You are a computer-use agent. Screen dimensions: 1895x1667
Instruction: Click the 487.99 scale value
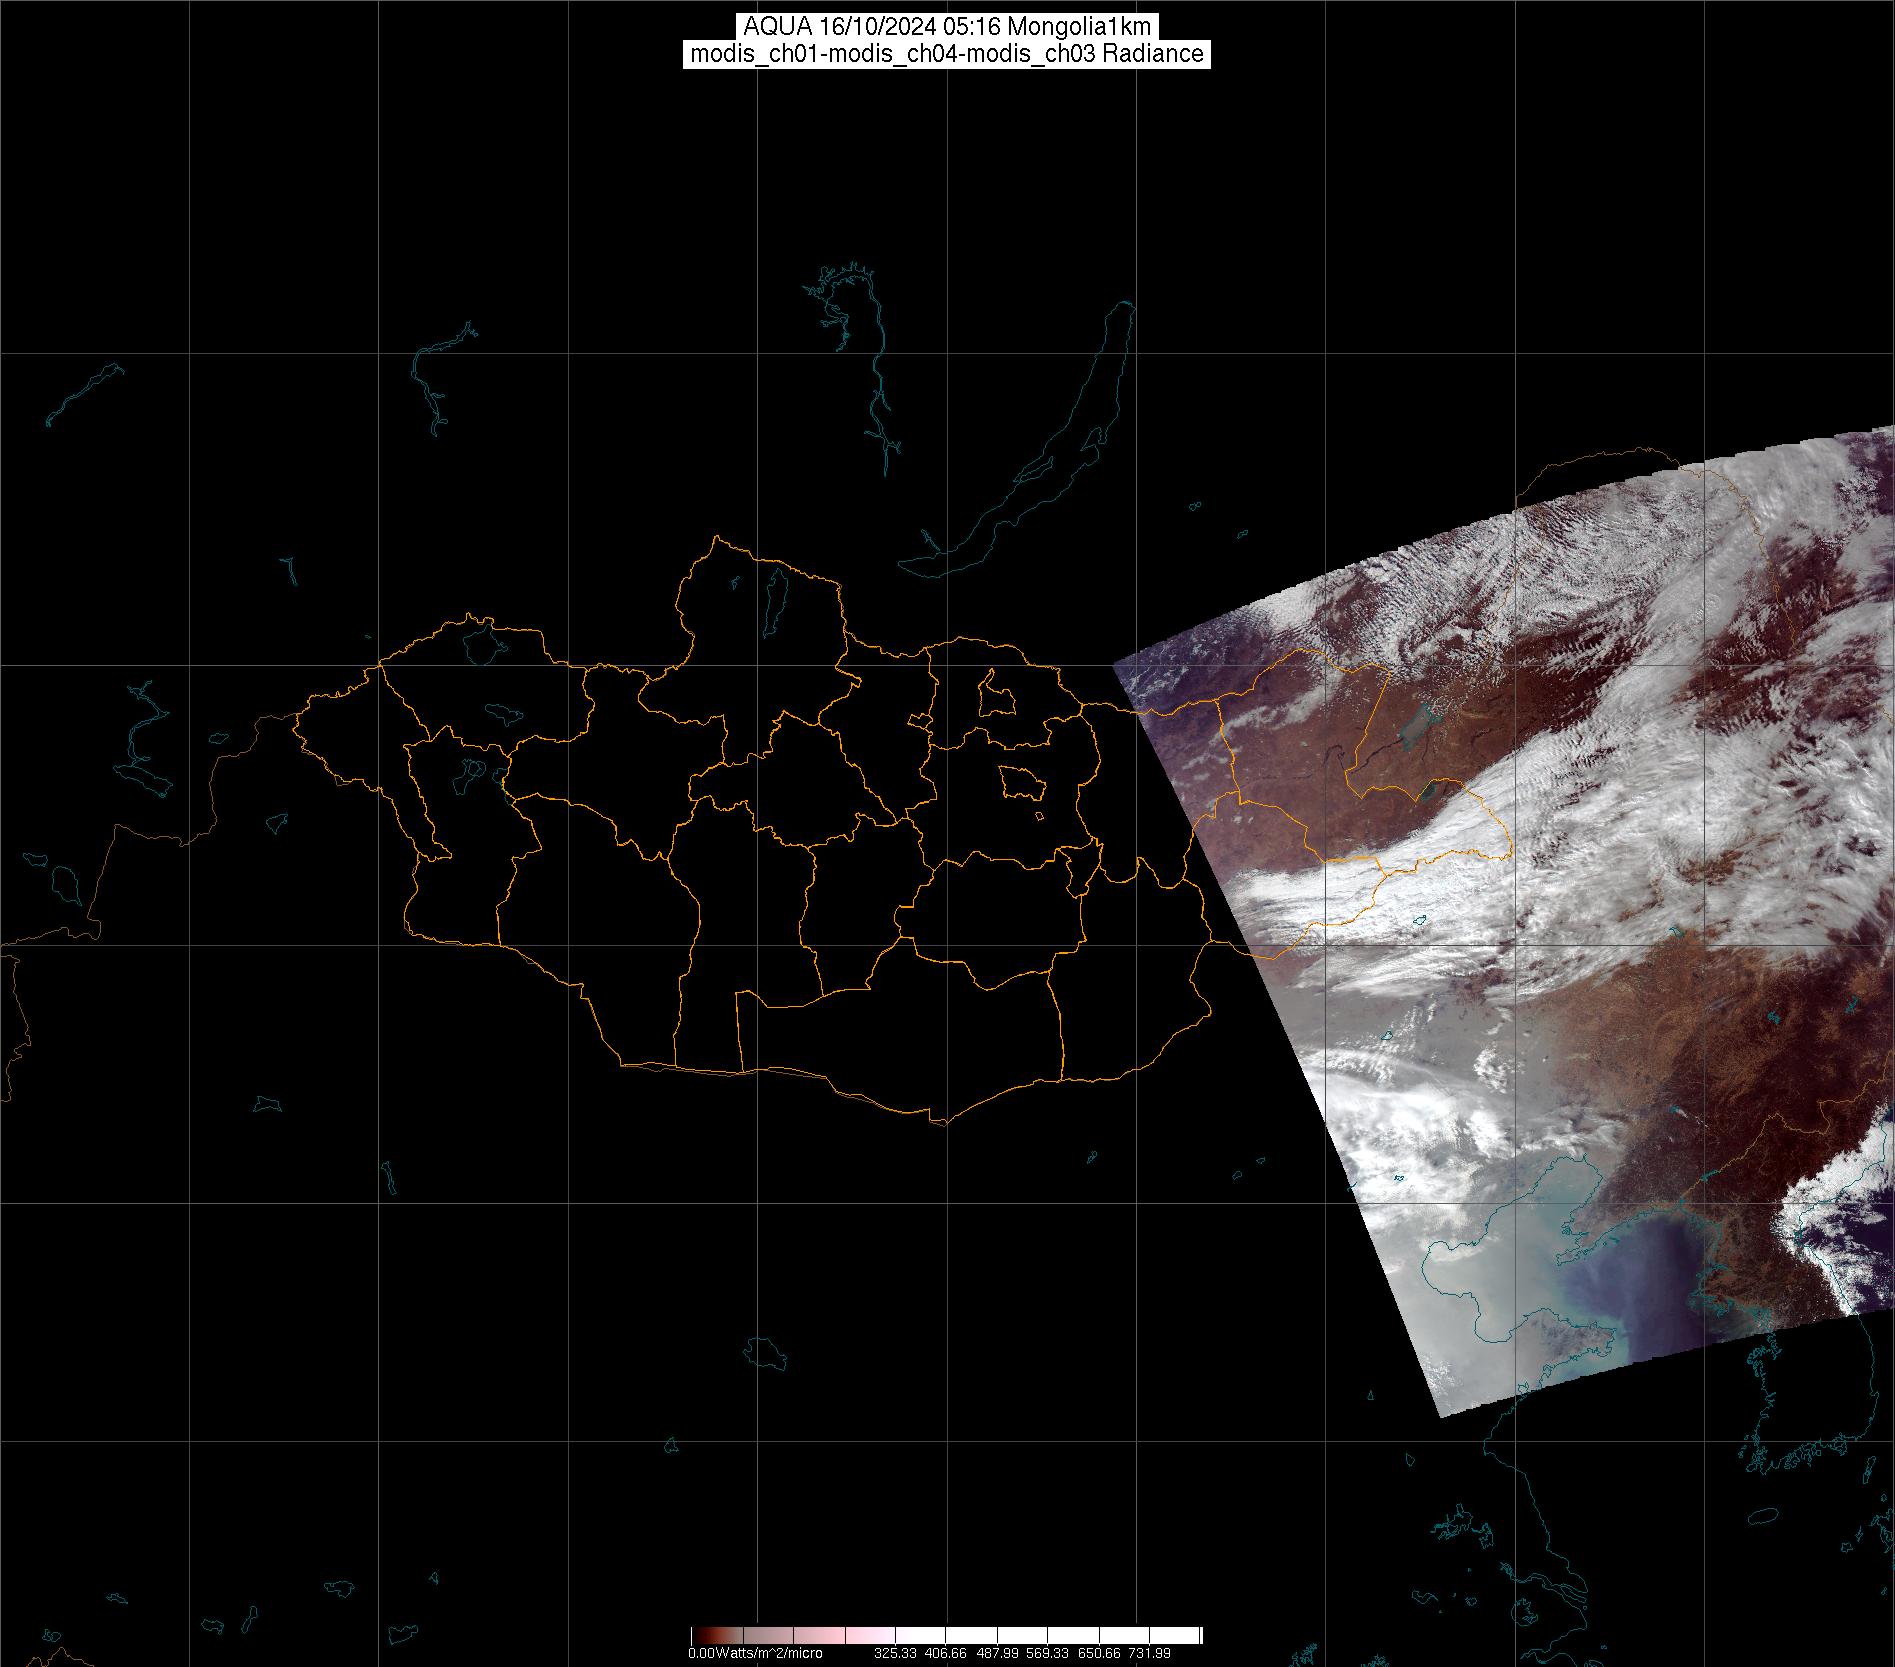(997, 1654)
